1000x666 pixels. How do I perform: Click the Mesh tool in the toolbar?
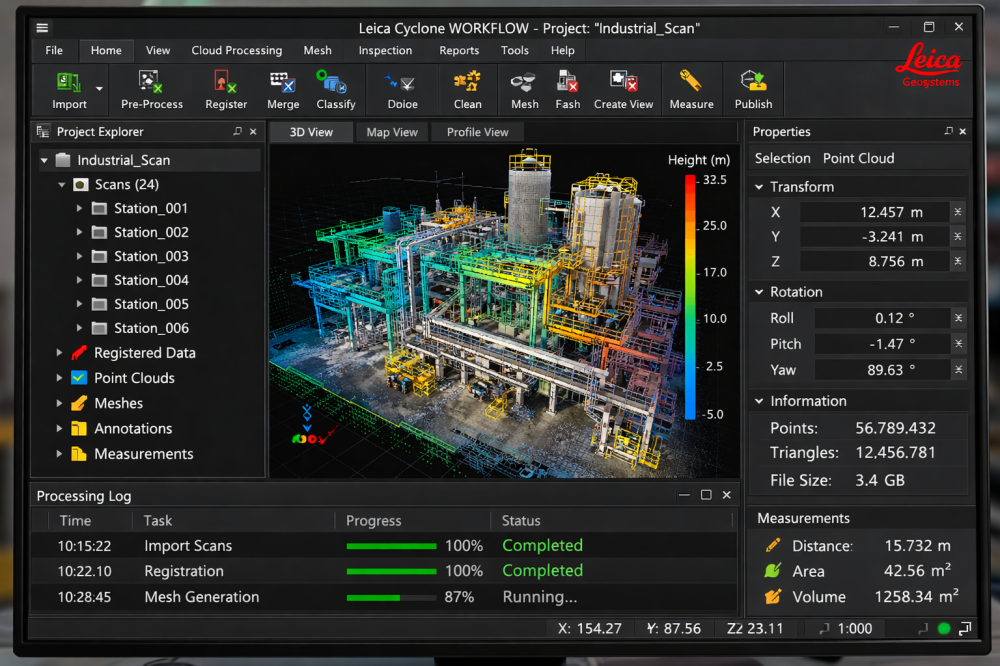523,89
